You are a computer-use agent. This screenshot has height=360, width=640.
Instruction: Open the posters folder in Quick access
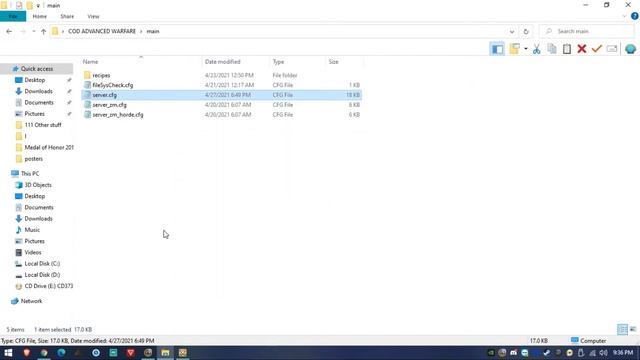click(x=33, y=159)
